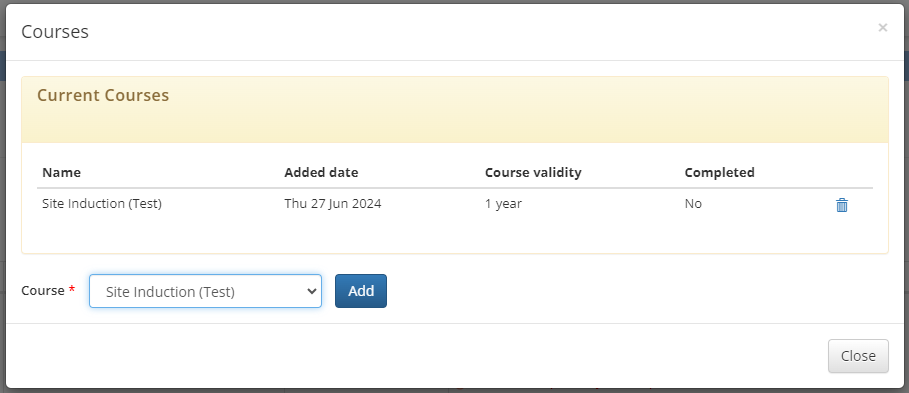Click the Current Courses panel heading
This screenshot has width=909, height=393.
pos(103,95)
